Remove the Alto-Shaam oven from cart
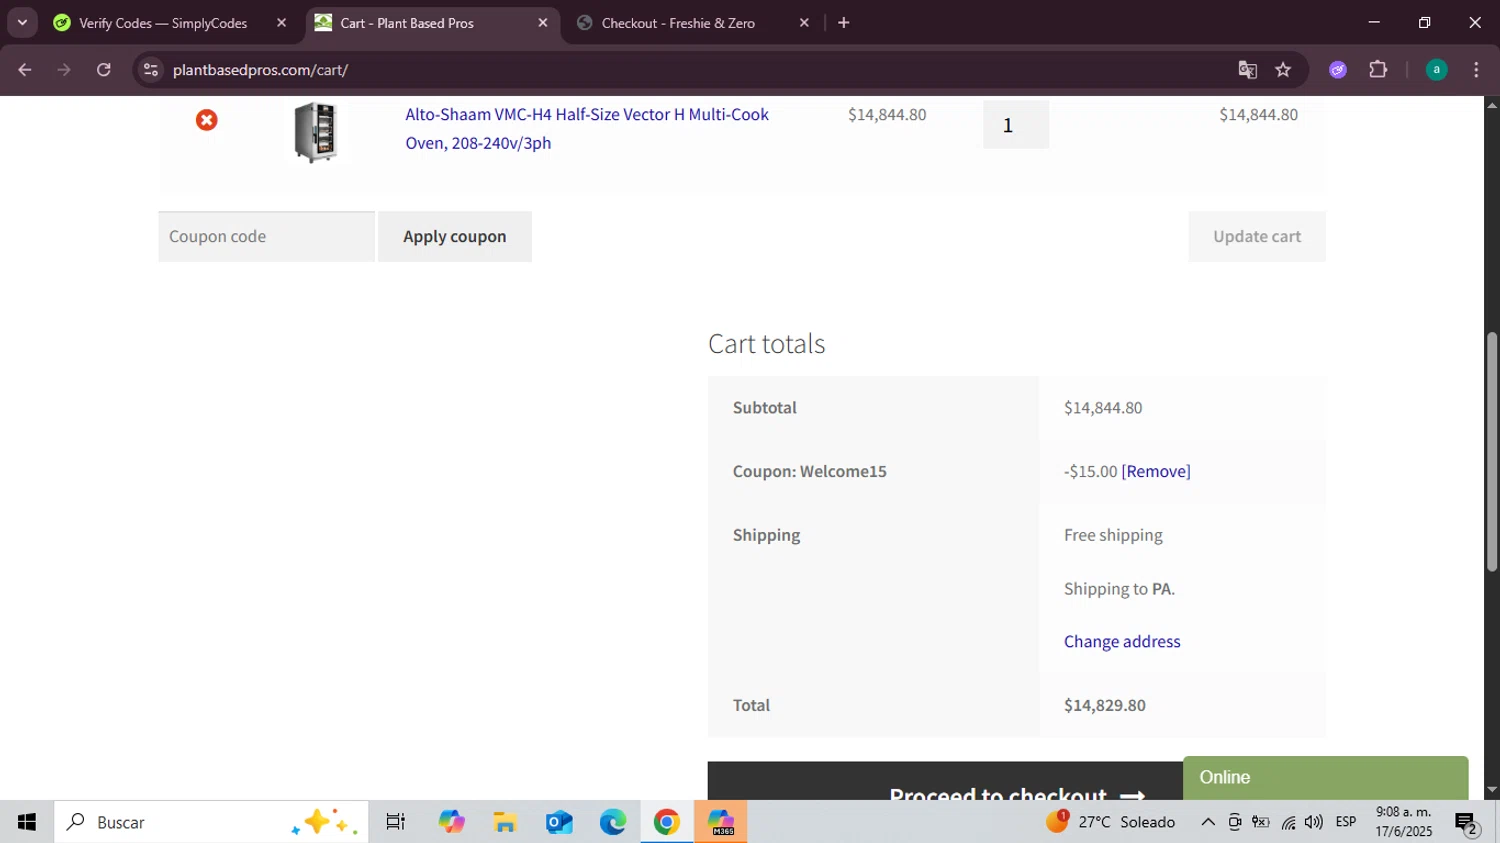The width and height of the screenshot is (1500, 843). point(207,120)
